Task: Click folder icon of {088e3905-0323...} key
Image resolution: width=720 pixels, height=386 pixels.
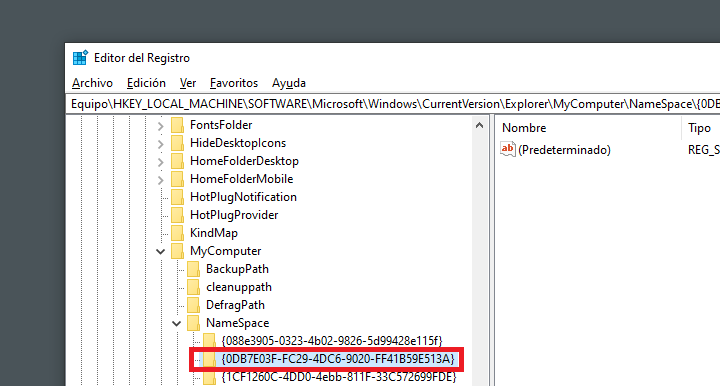Action: [209, 341]
